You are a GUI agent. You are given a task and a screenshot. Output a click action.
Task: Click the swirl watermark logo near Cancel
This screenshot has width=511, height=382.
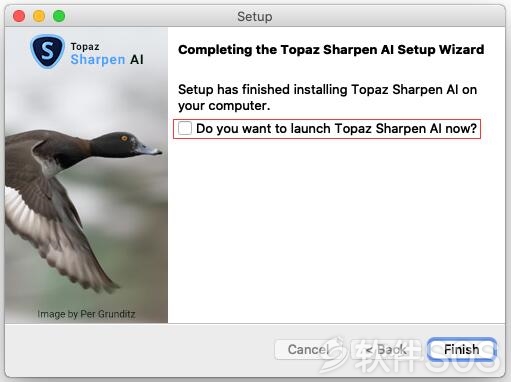tap(333, 354)
